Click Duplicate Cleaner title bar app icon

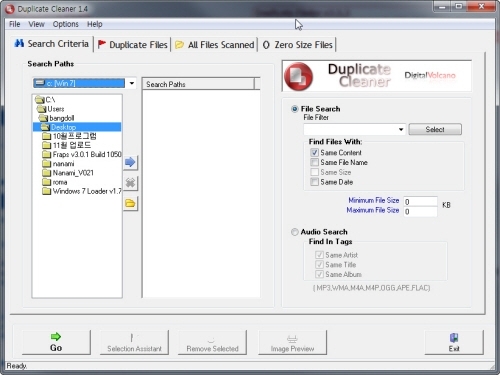[10, 9]
